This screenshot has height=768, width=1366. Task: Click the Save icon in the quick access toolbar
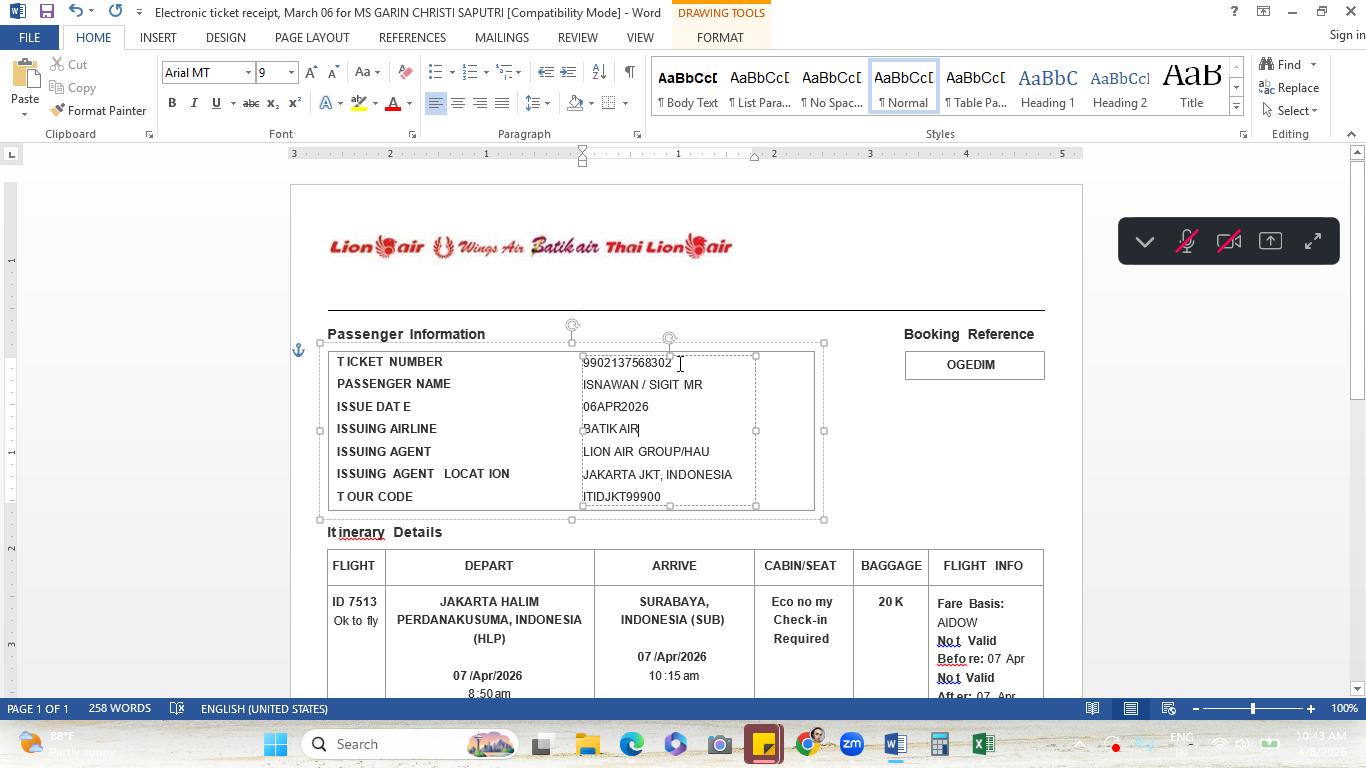coord(46,12)
